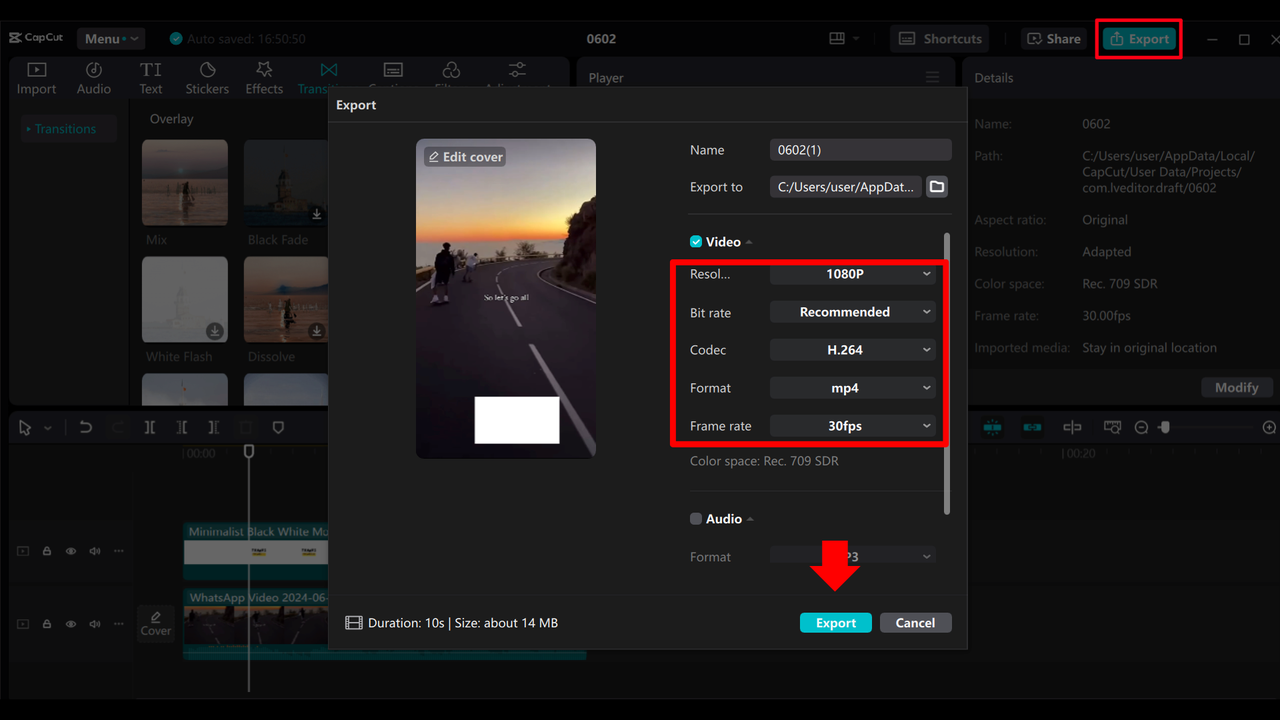Select the Split clip icon

tap(150, 427)
